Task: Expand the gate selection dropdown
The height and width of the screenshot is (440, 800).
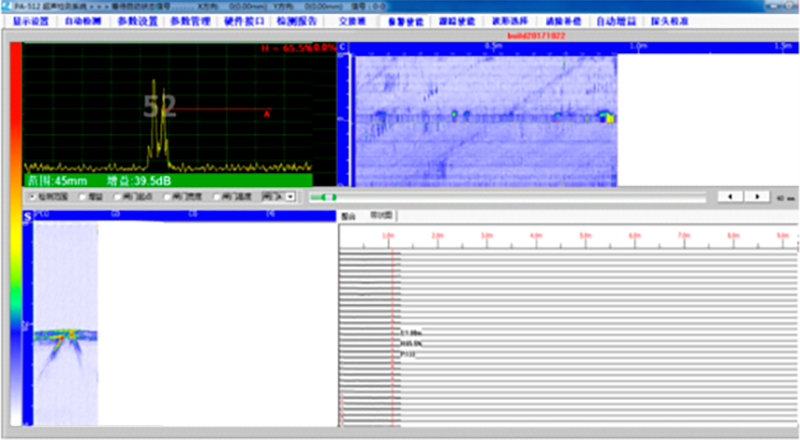Action: pos(290,197)
